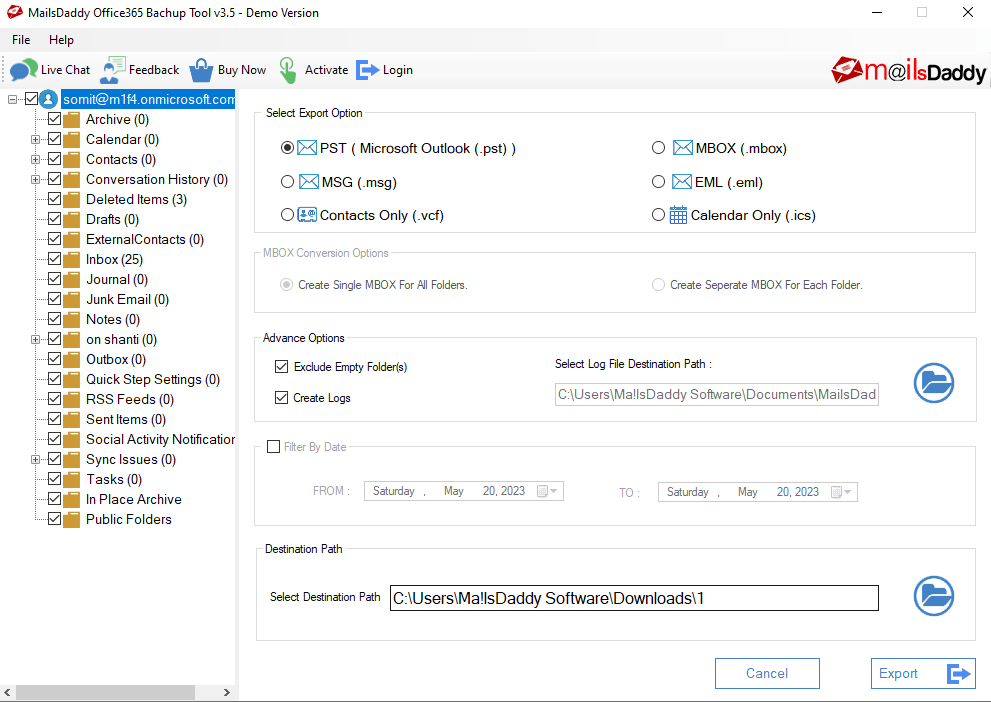Viewport: 991px width, 702px height.
Task: Click the EML envelope icon
Action: (x=681, y=182)
